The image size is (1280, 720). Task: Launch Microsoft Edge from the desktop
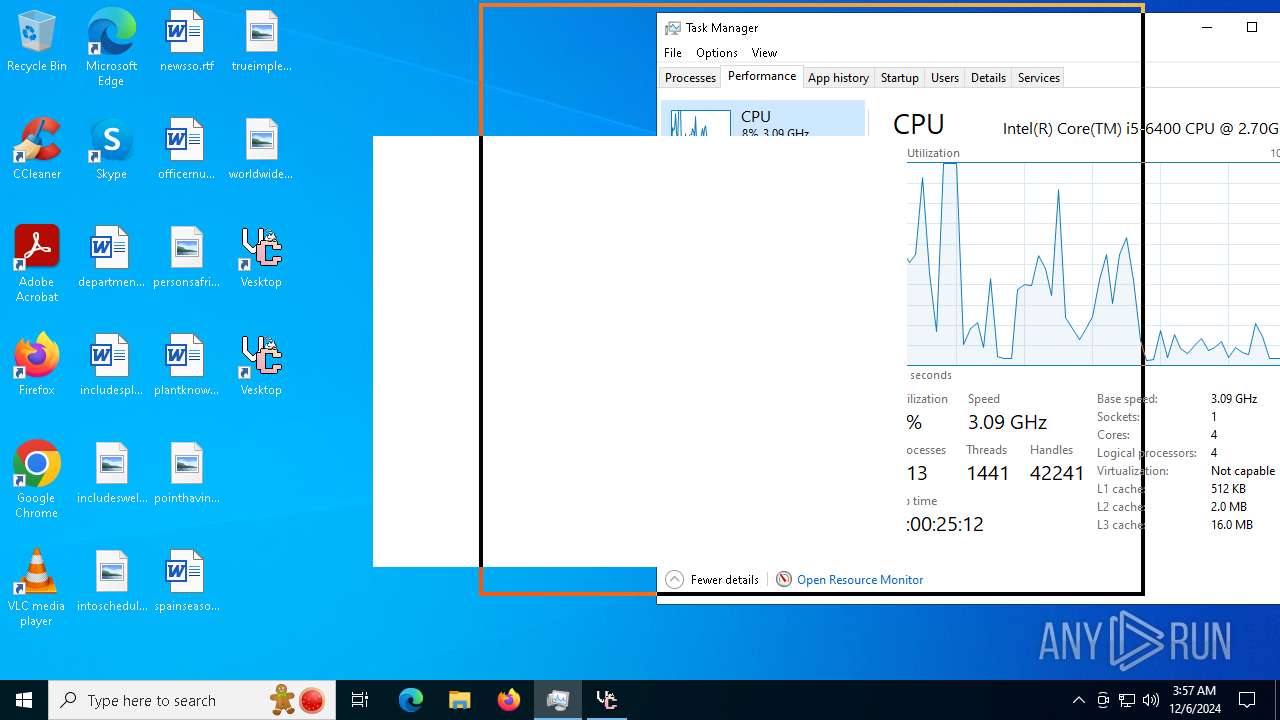111,48
